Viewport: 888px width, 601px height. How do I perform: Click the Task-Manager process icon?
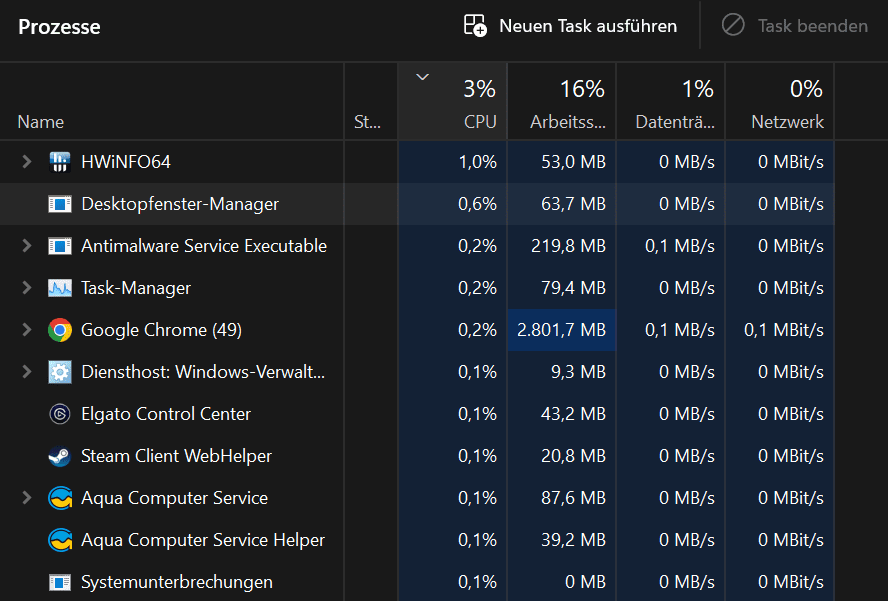pyautogui.click(x=59, y=288)
